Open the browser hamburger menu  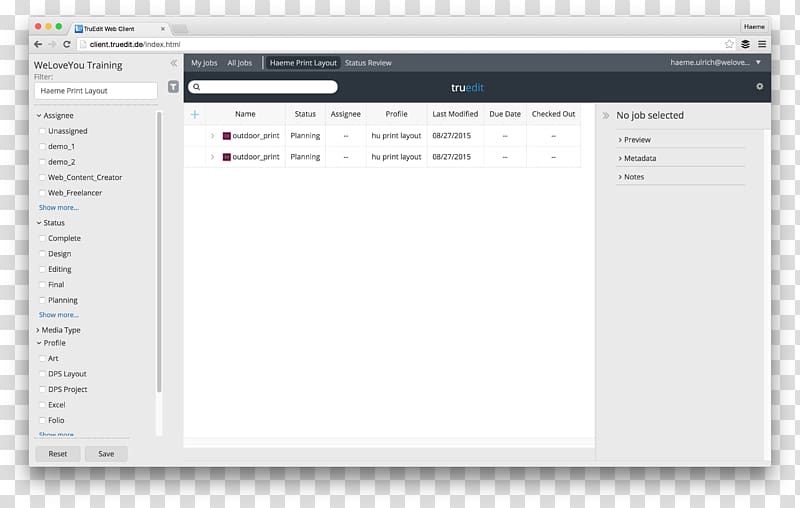[x=762, y=44]
